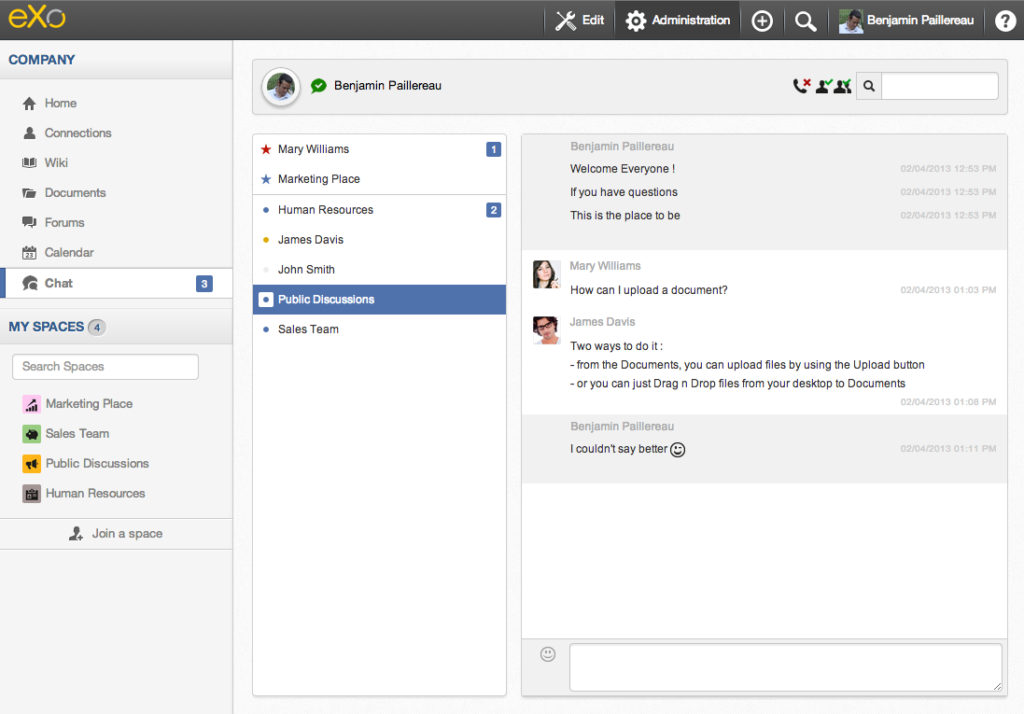Toggle group availability with the multi-user icon
The height and width of the screenshot is (714, 1024).
point(842,86)
